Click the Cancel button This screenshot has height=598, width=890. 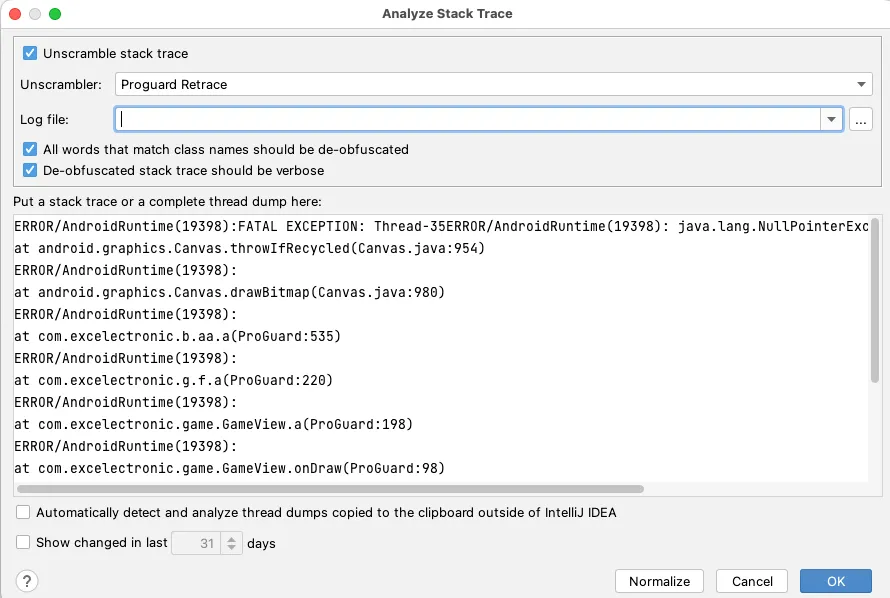[x=752, y=581]
